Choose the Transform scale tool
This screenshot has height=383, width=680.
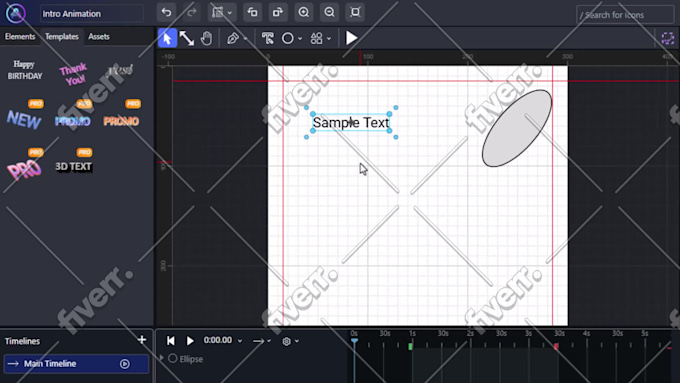pyautogui.click(x=187, y=38)
